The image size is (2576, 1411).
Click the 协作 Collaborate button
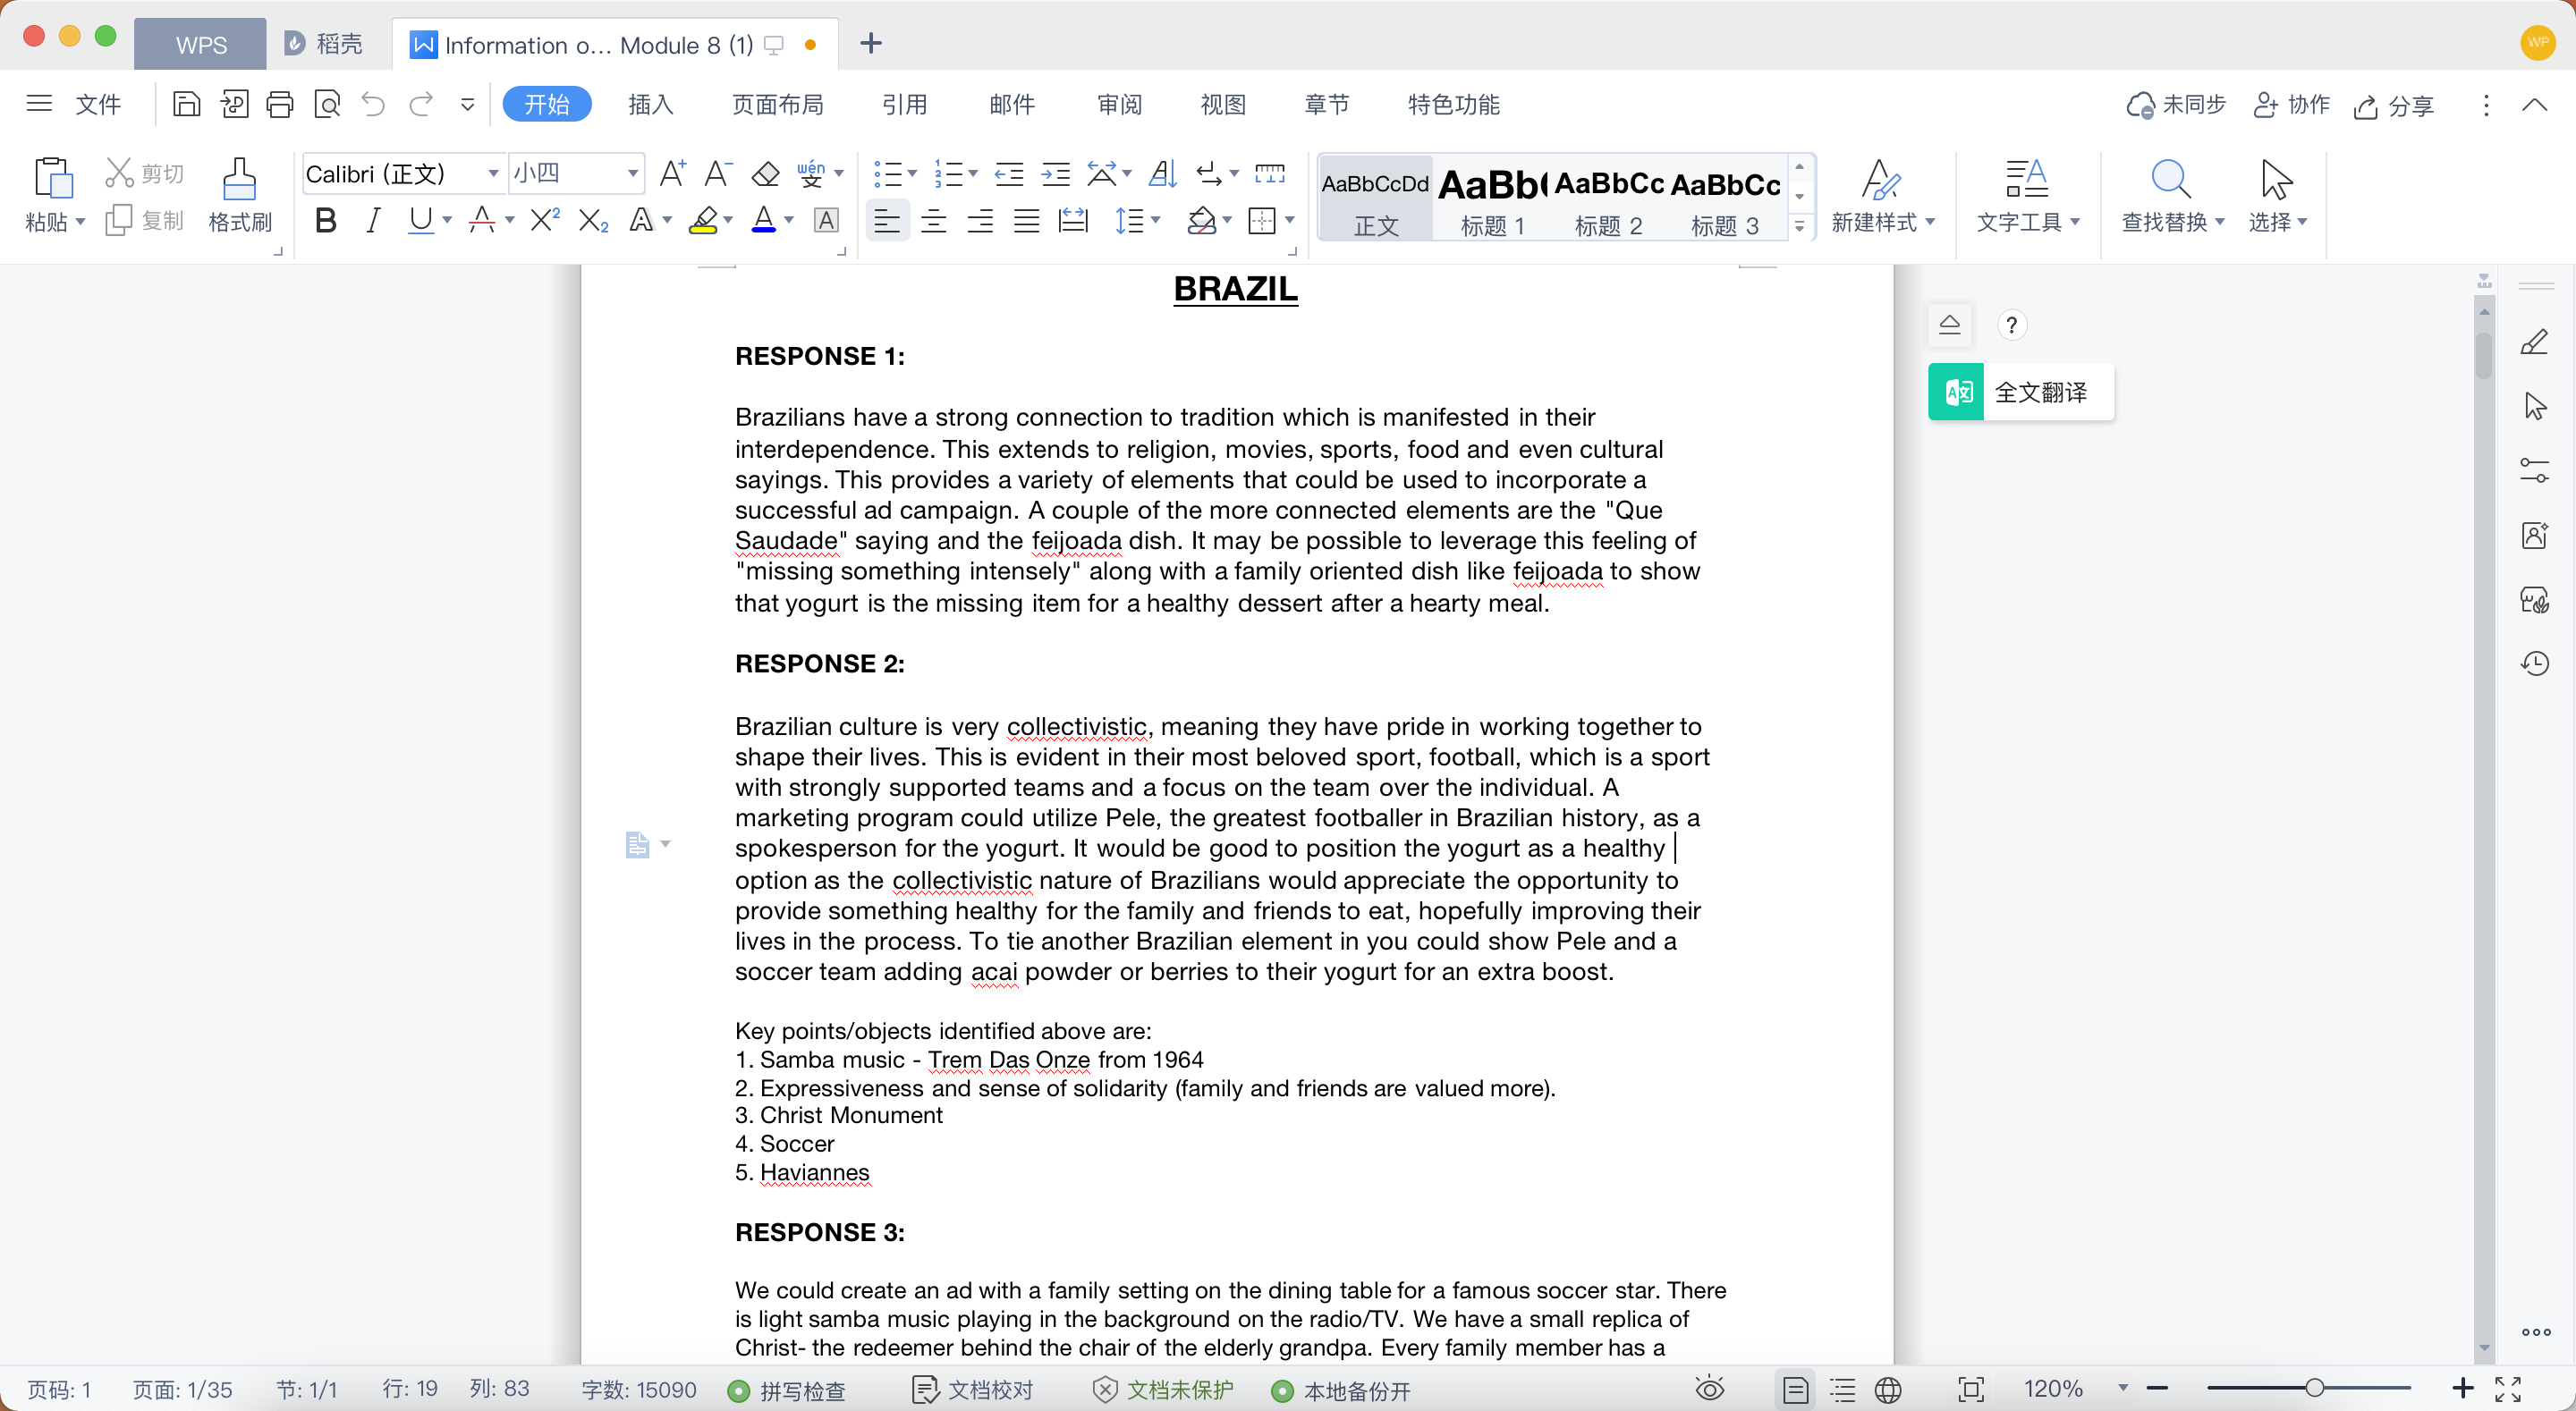(x=2291, y=105)
